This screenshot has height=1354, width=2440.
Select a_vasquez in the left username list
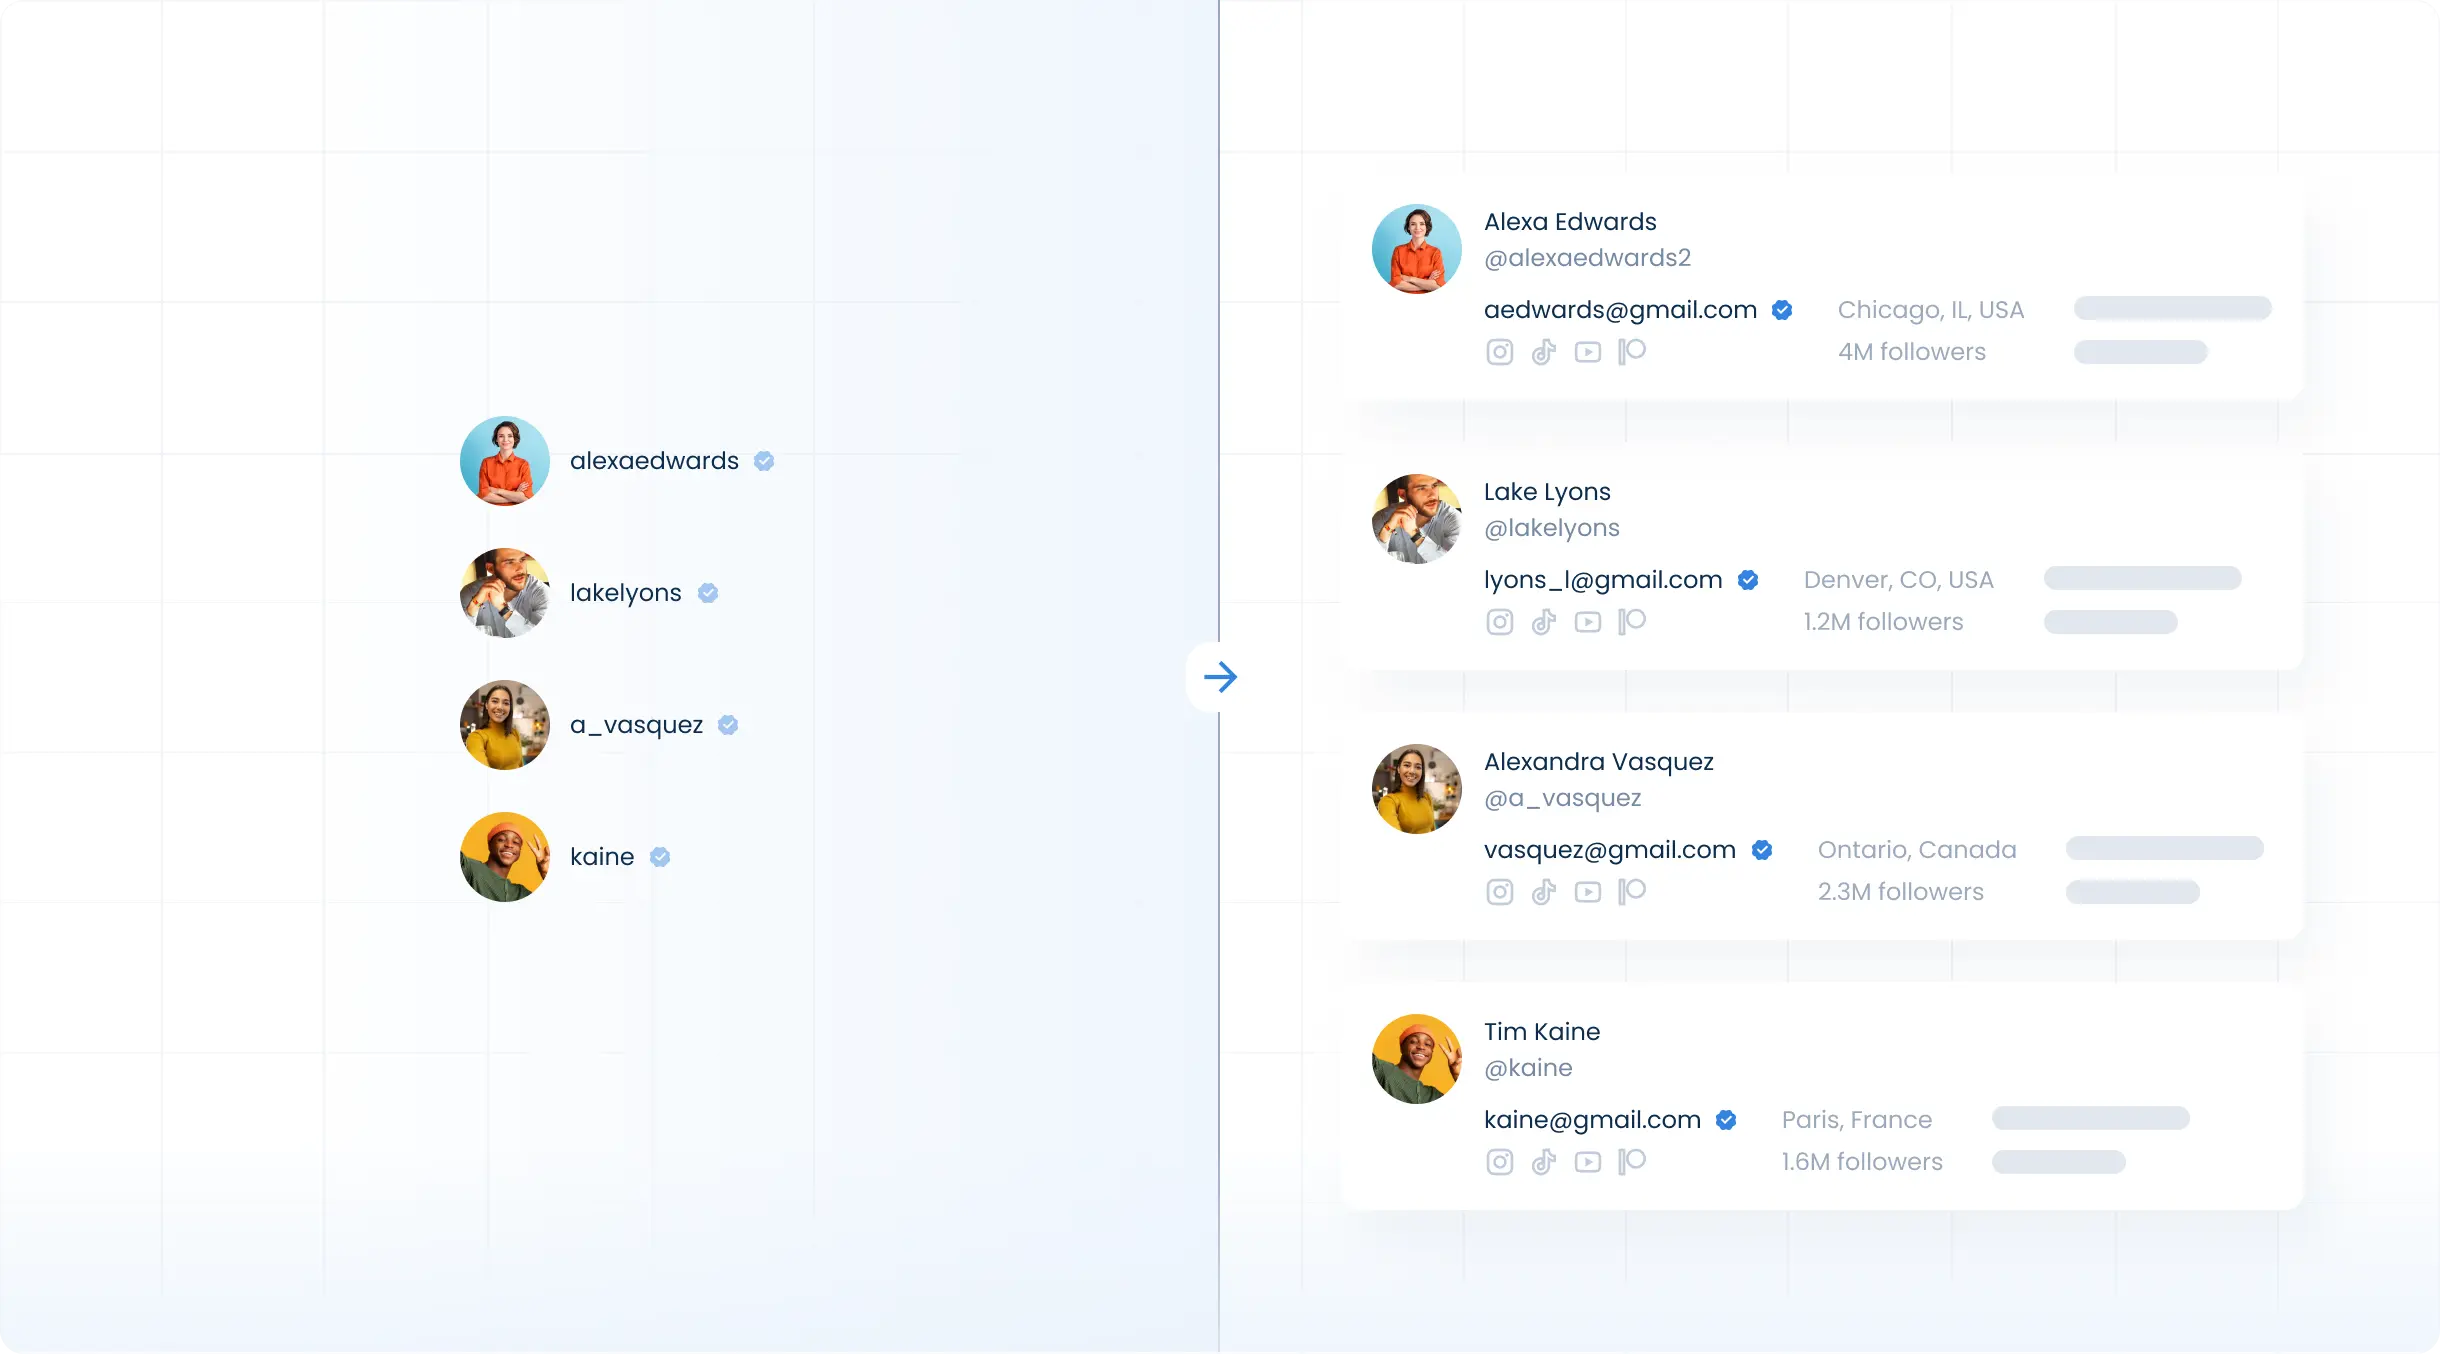pos(636,725)
